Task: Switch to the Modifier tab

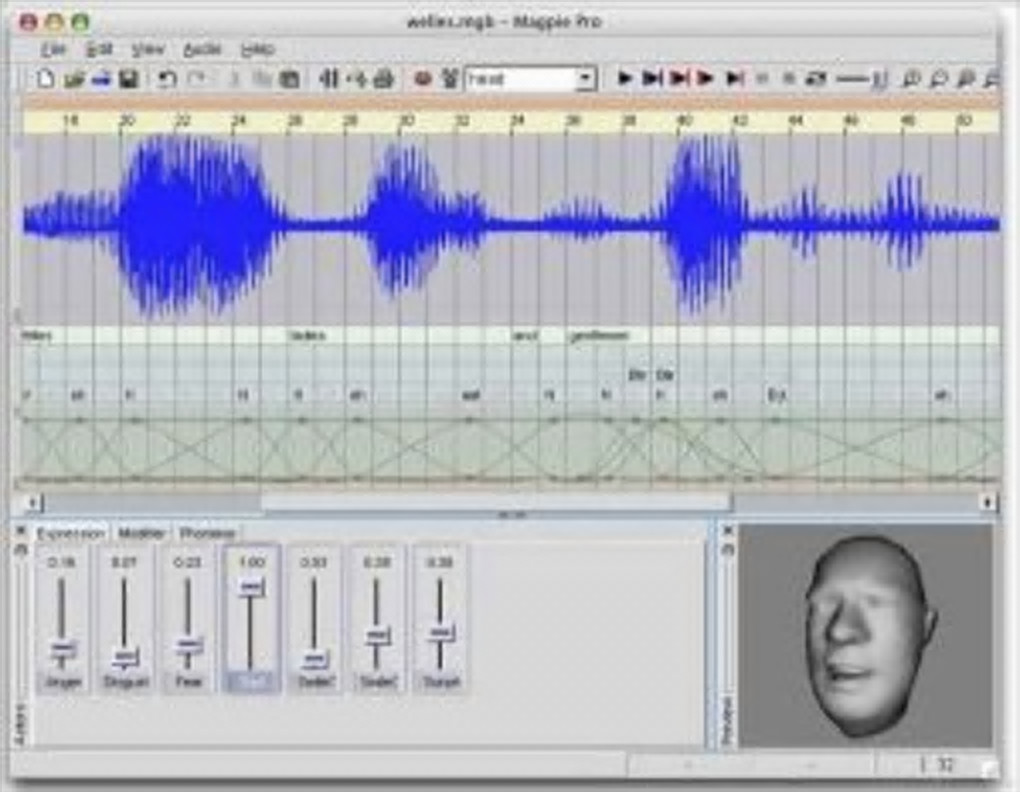Action: click(x=141, y=533)
